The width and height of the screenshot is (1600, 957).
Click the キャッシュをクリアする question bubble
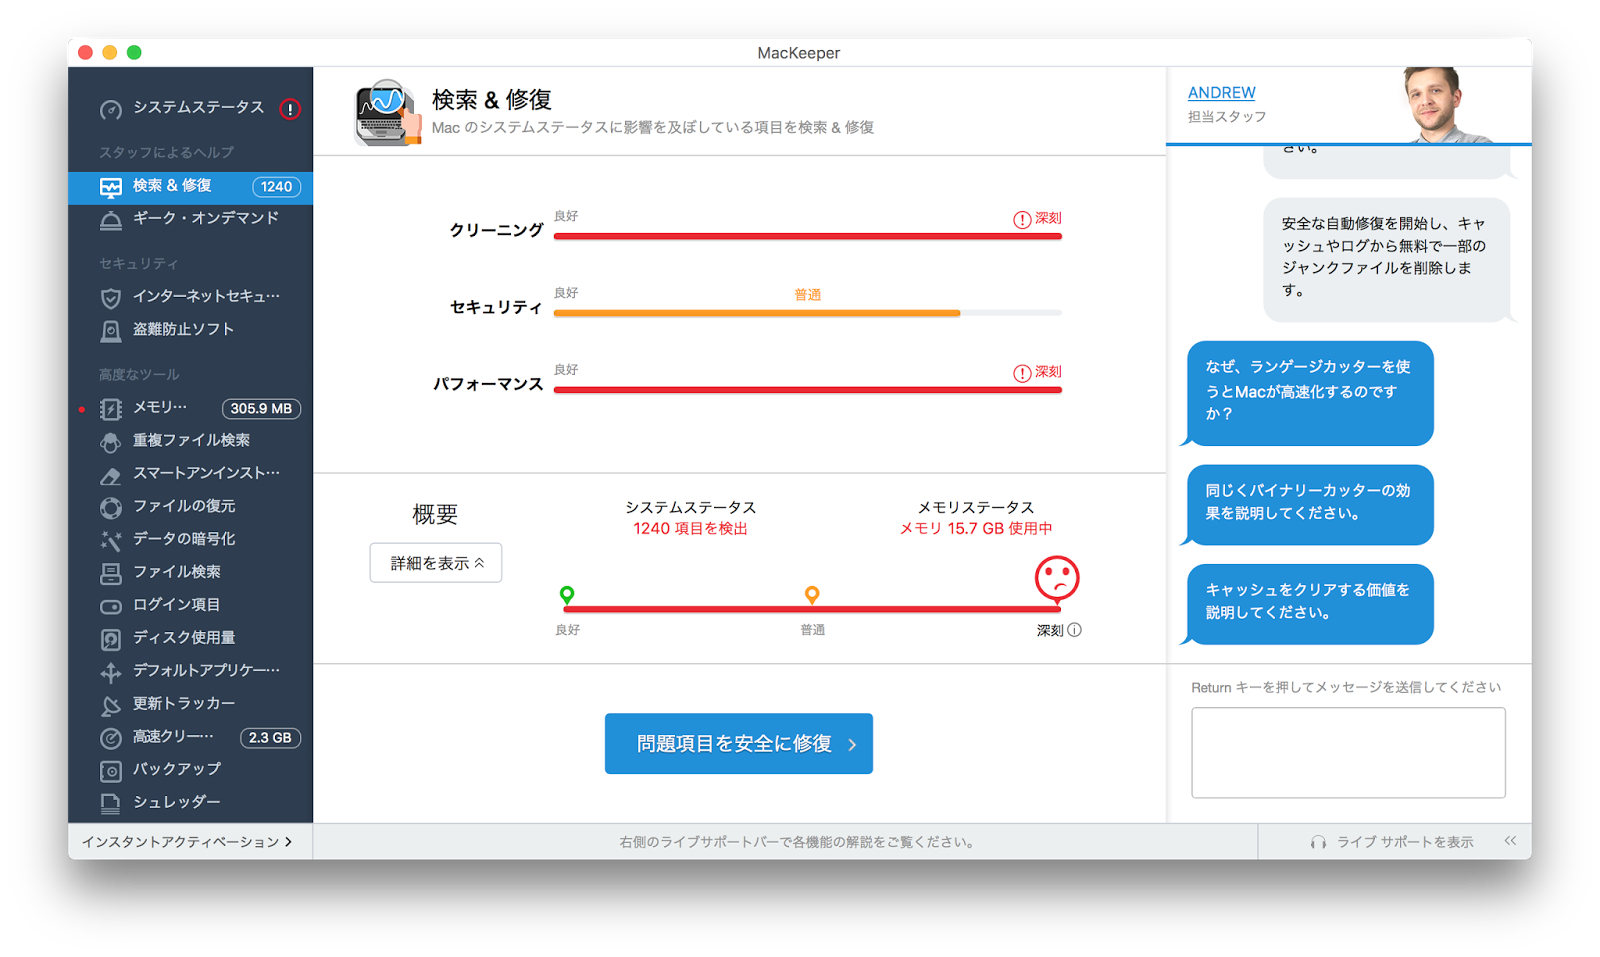(1309, 602)
